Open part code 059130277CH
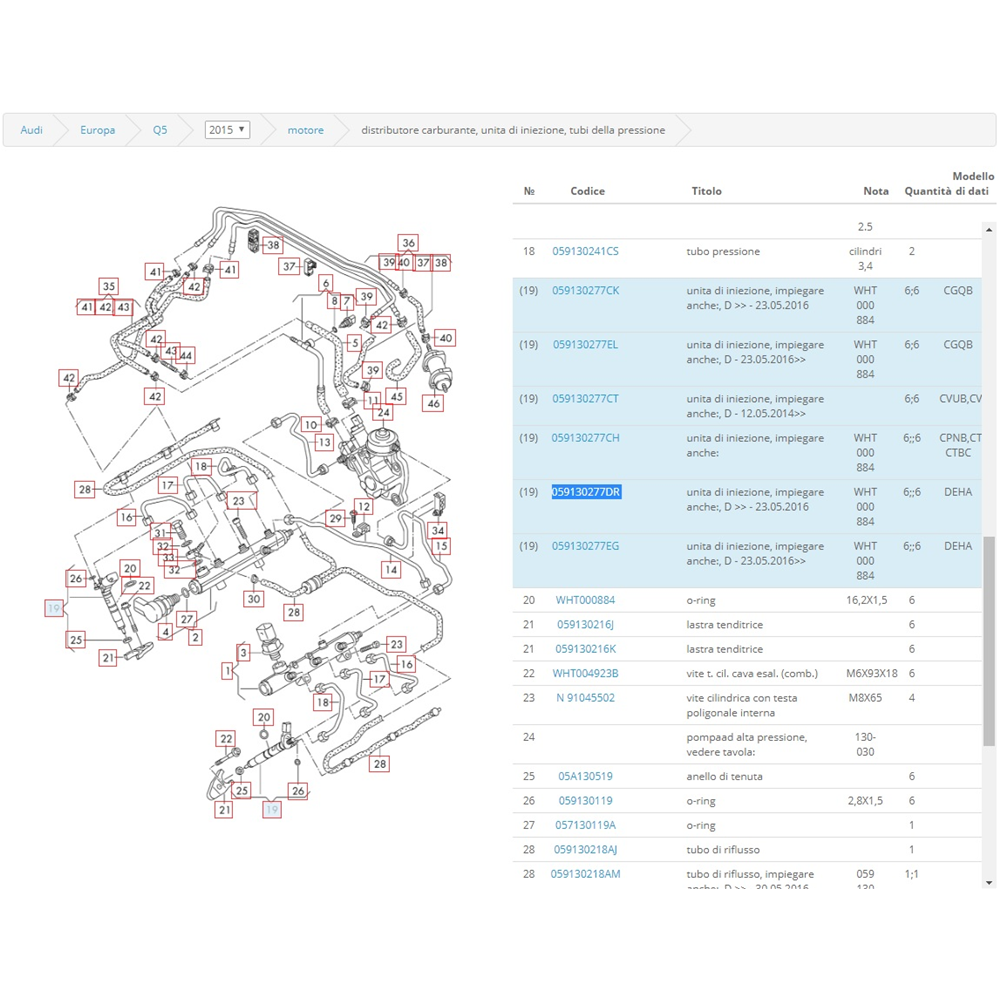The width and height of the screenshot is (1000, 1000). [x=585, y=438]
